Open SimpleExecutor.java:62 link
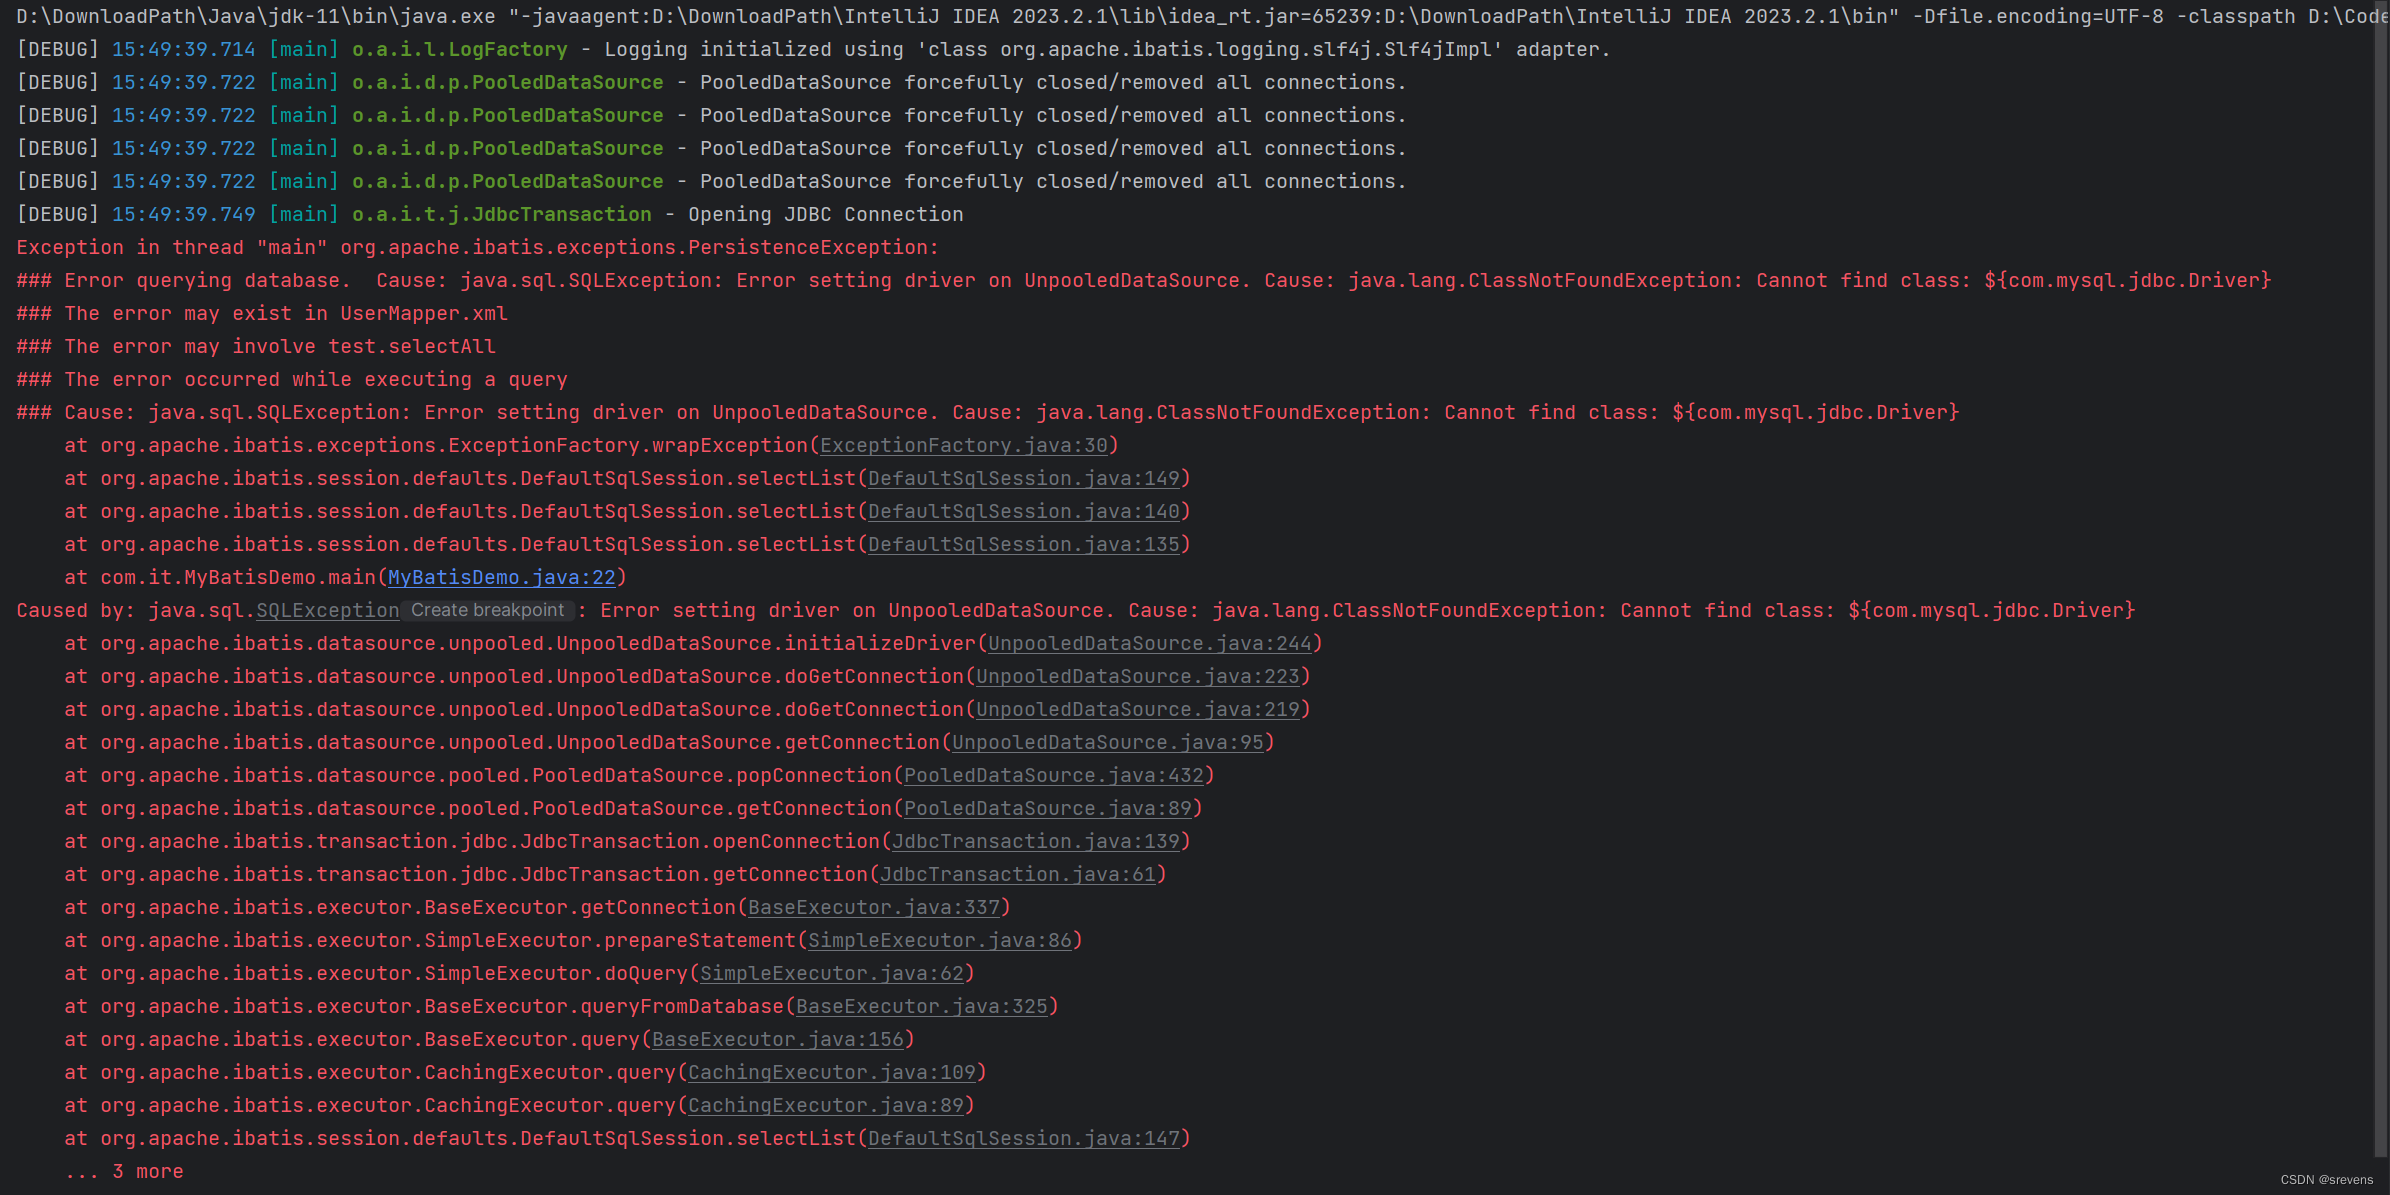The width and height of the screenshot is (2390, 1195). [831, 973]
